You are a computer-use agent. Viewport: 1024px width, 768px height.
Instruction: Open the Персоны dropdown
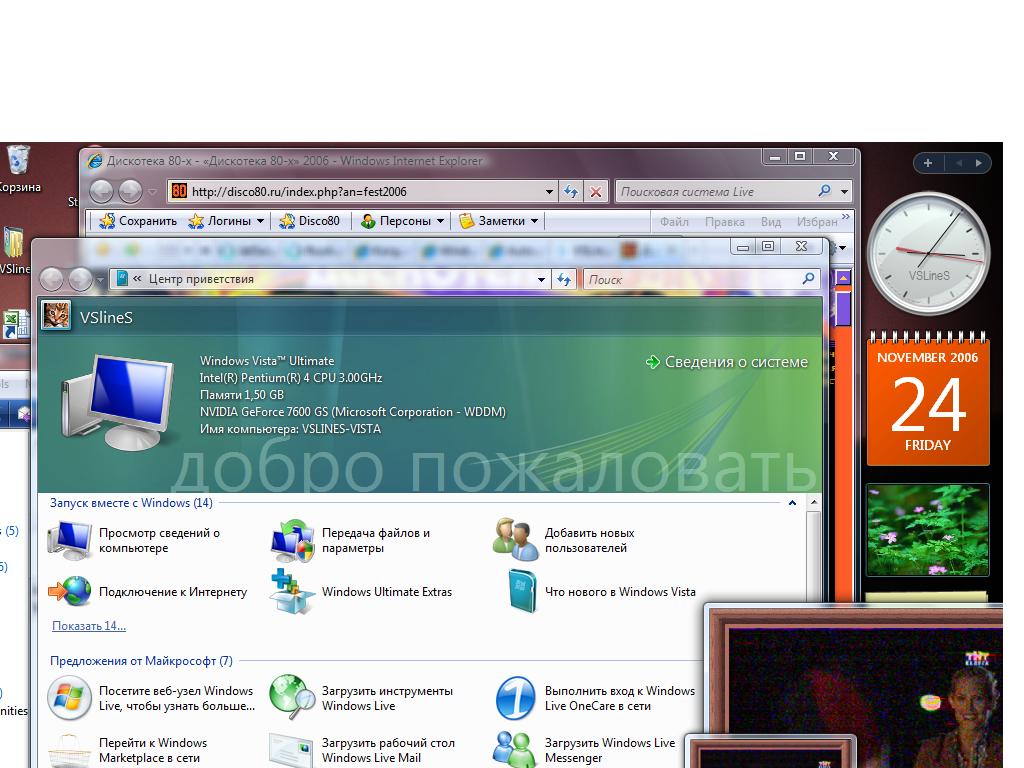[x=402, y=221]
